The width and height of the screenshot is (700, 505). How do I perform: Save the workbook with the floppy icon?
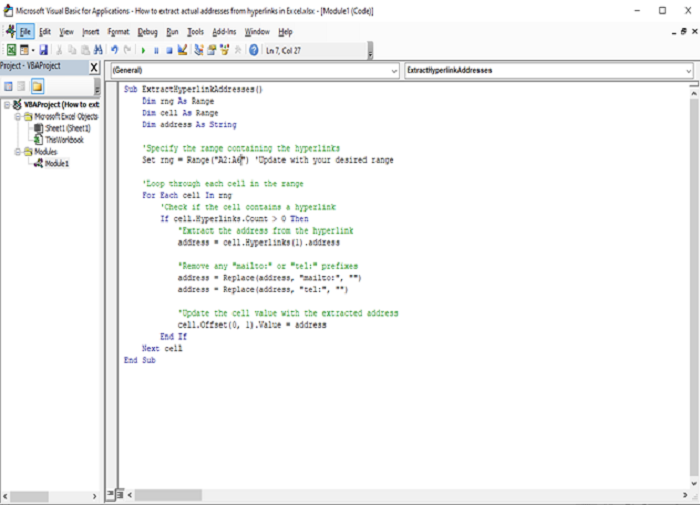pyautogui.click(x=43, y=50)
